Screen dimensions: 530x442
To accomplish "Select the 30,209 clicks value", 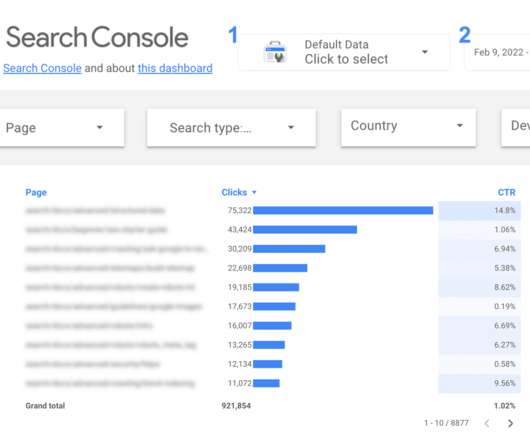I will pos(240,249).
